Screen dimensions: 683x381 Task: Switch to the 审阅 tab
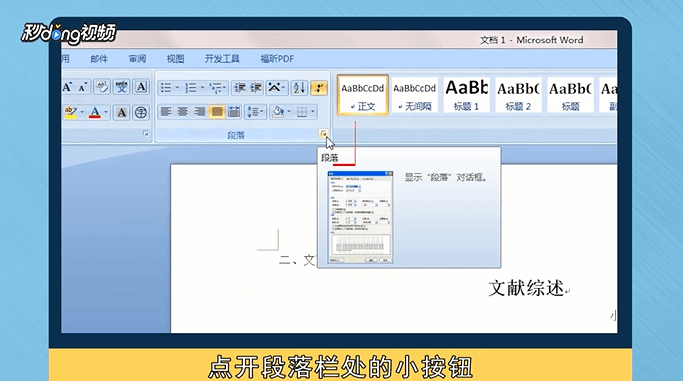[x=138, y=59]
